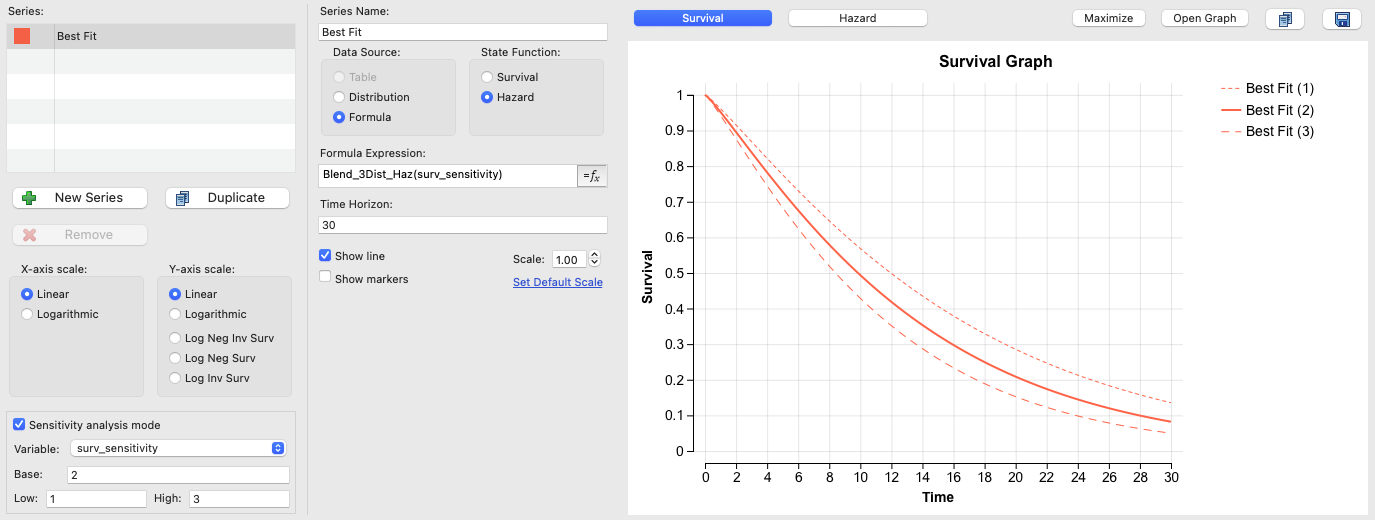
Task: Click the Maximize graph button
Action: coord(1108,18)
